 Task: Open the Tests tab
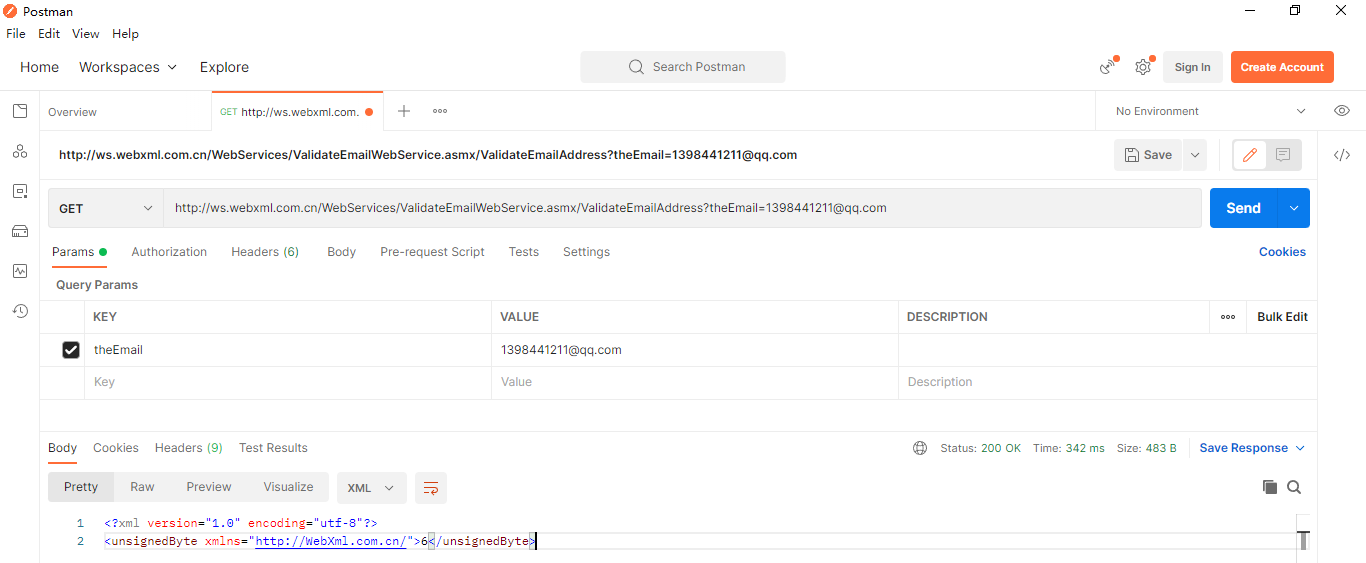(x=523, y=252)
